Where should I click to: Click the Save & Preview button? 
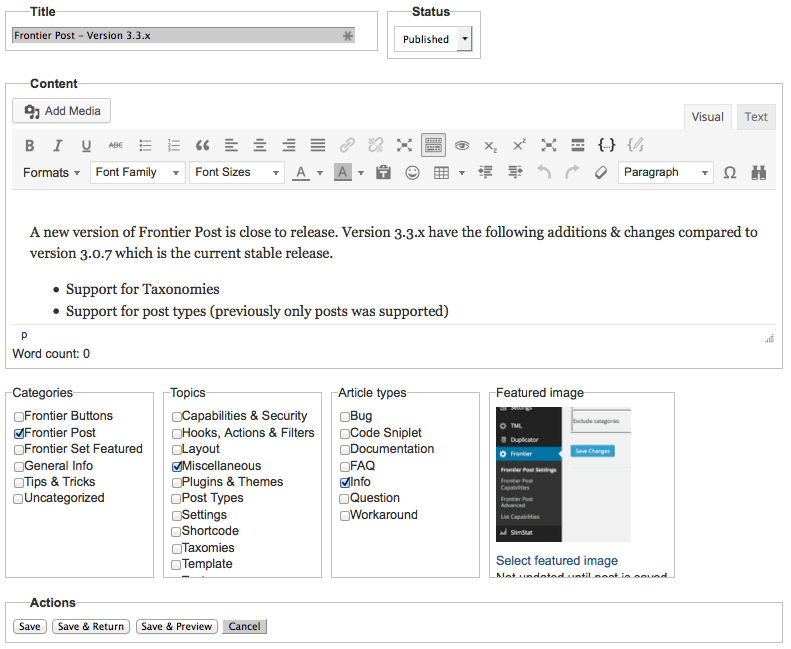pyautogui.click(x=177, y=627)
